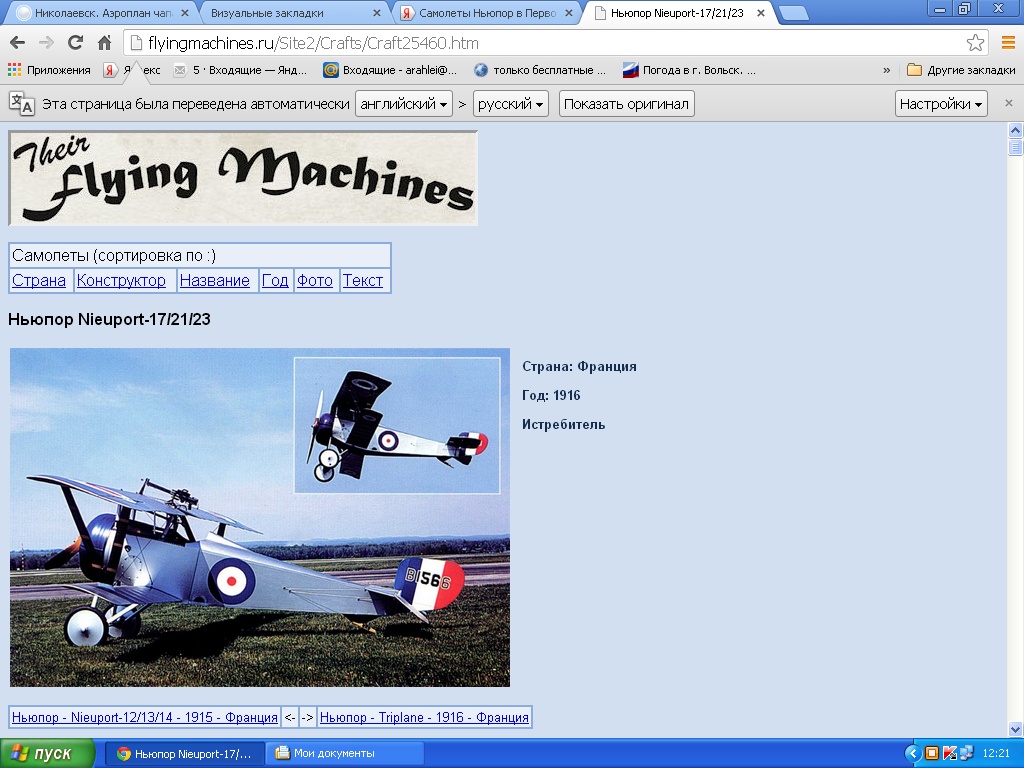Show hidden bookmarks with chevron
Image resolution: width=1024 pixels, height=768 pixels.
coord(886,70)
